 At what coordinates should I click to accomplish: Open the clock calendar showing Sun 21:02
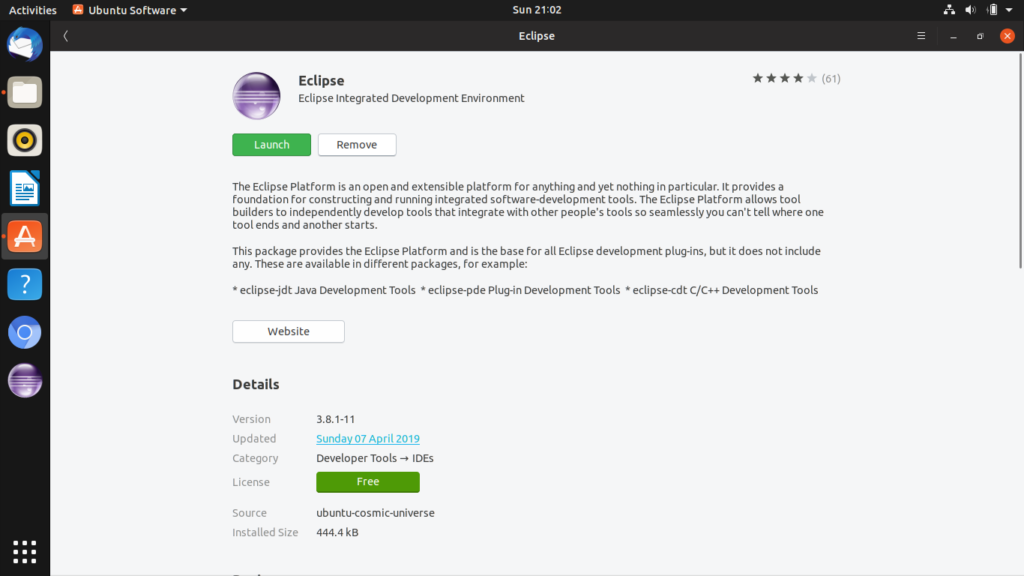[x=537, y=10]
